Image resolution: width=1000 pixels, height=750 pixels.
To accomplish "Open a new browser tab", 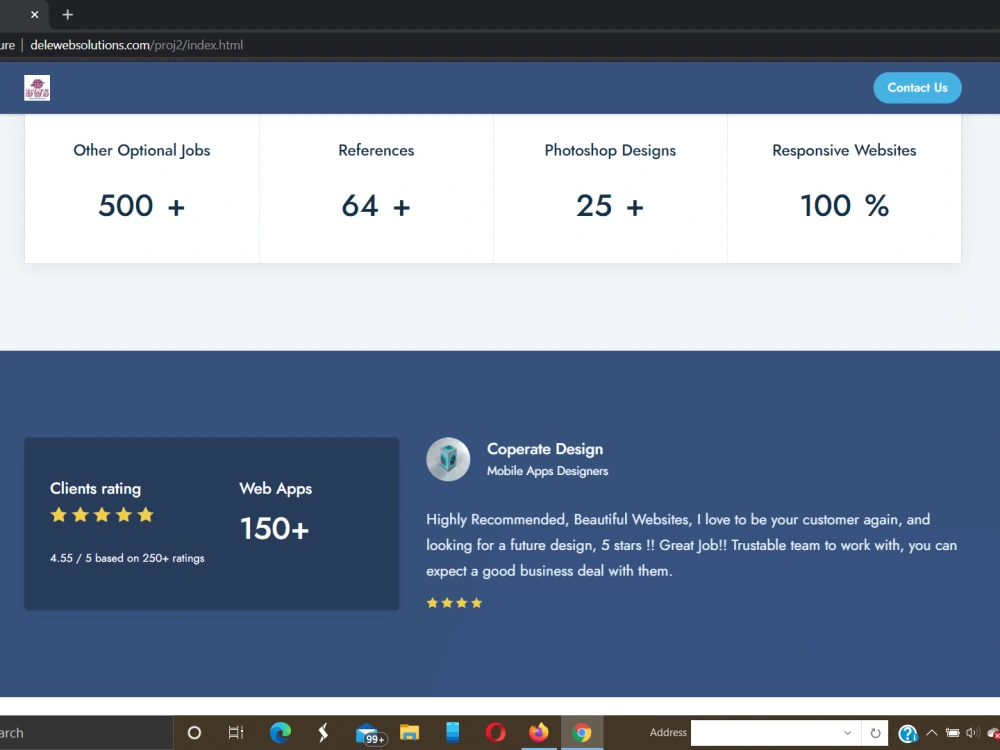I will (68, 14).
